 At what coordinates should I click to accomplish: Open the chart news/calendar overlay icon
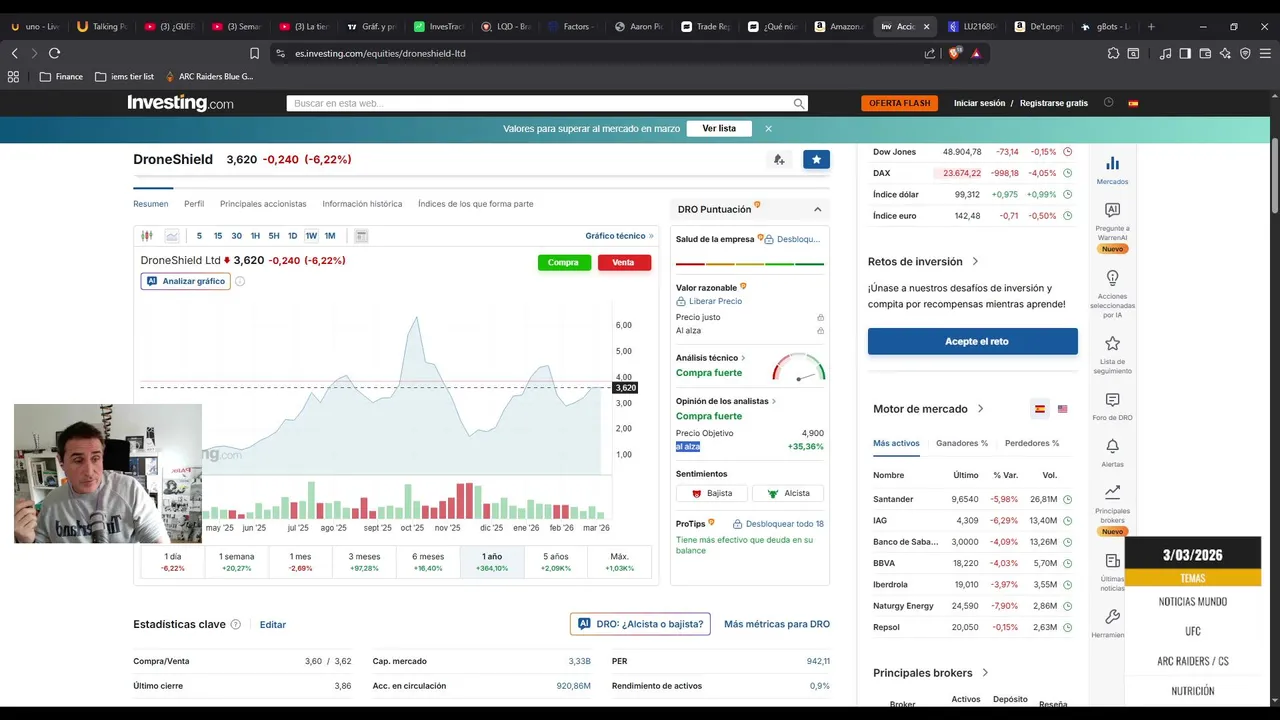click(x=361, y=236)
